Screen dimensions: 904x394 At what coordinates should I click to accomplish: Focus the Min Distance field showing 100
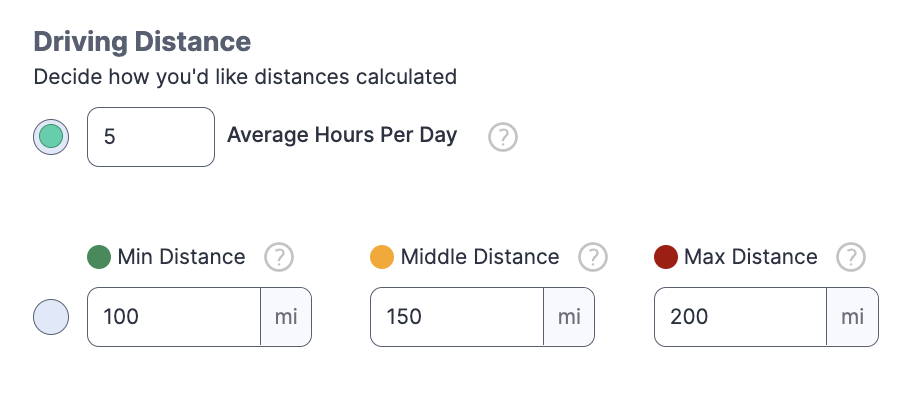[174, 317]
